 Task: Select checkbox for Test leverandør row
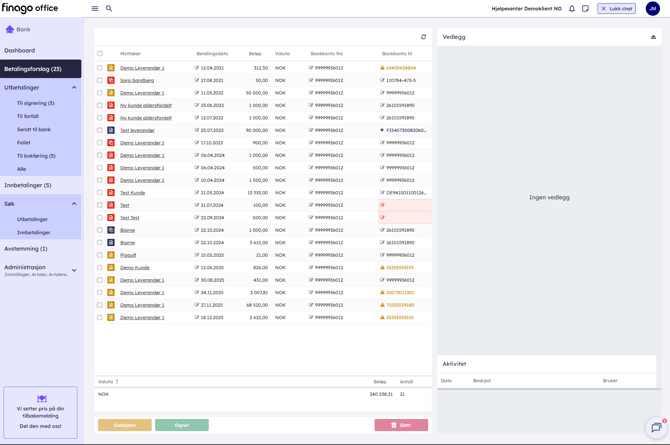point(100,130)
